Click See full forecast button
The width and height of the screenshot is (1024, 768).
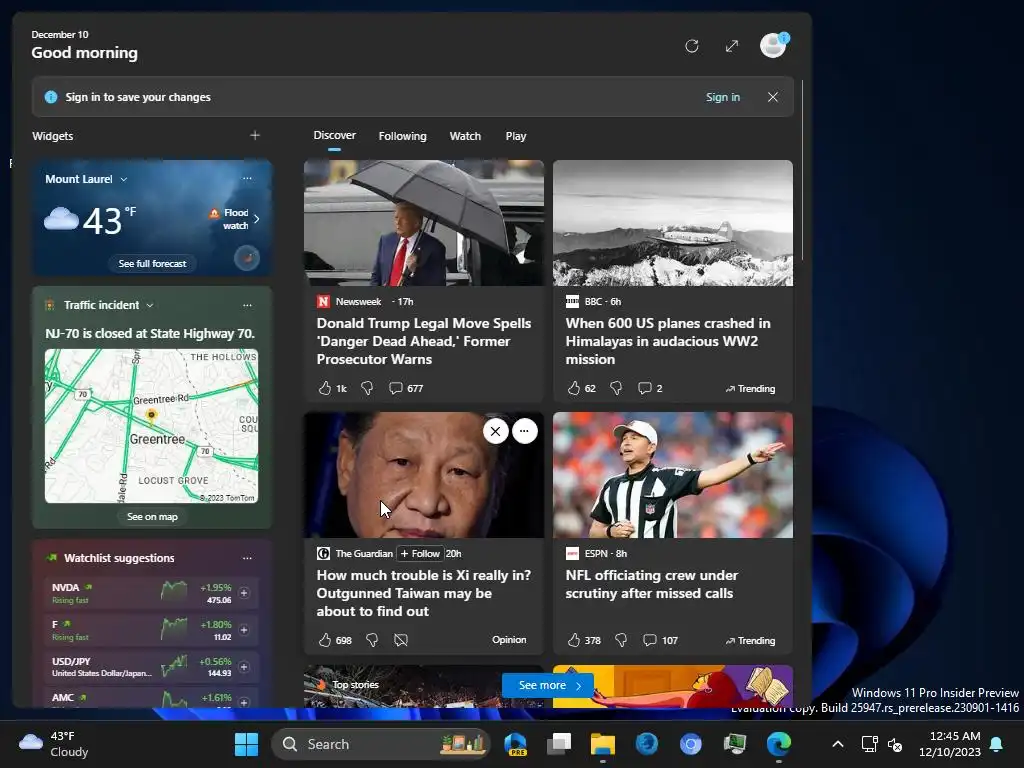point(152,263)
